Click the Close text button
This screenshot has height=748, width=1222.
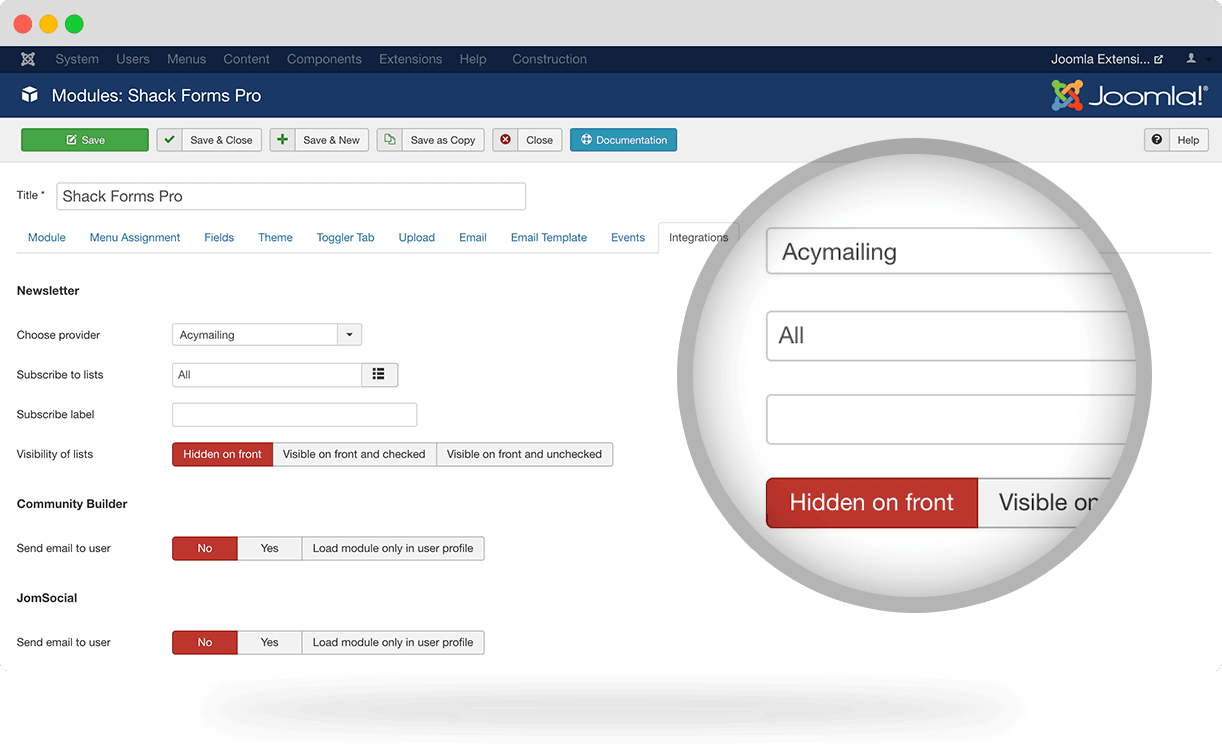539,140
